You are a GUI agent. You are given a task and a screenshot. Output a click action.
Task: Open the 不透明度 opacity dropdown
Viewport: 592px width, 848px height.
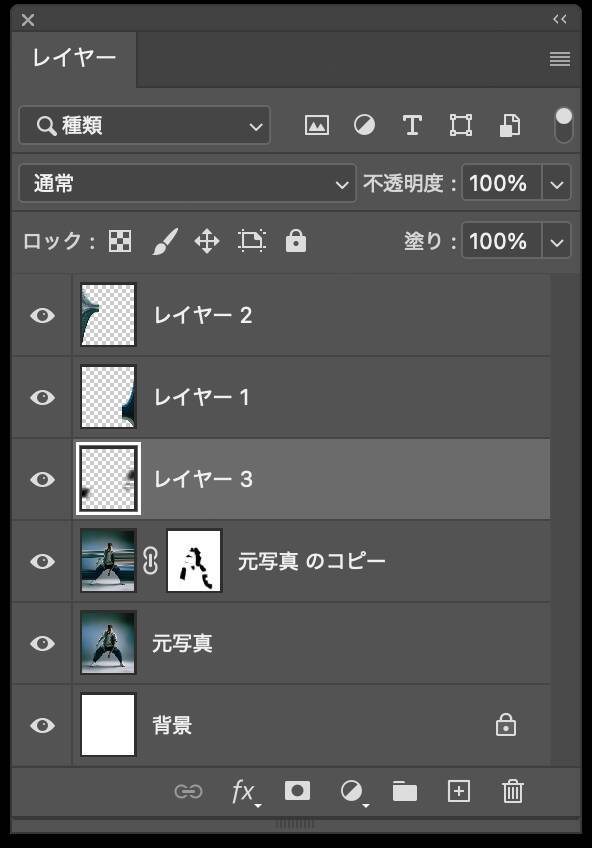pyautogui.click(x=557, y=183)
